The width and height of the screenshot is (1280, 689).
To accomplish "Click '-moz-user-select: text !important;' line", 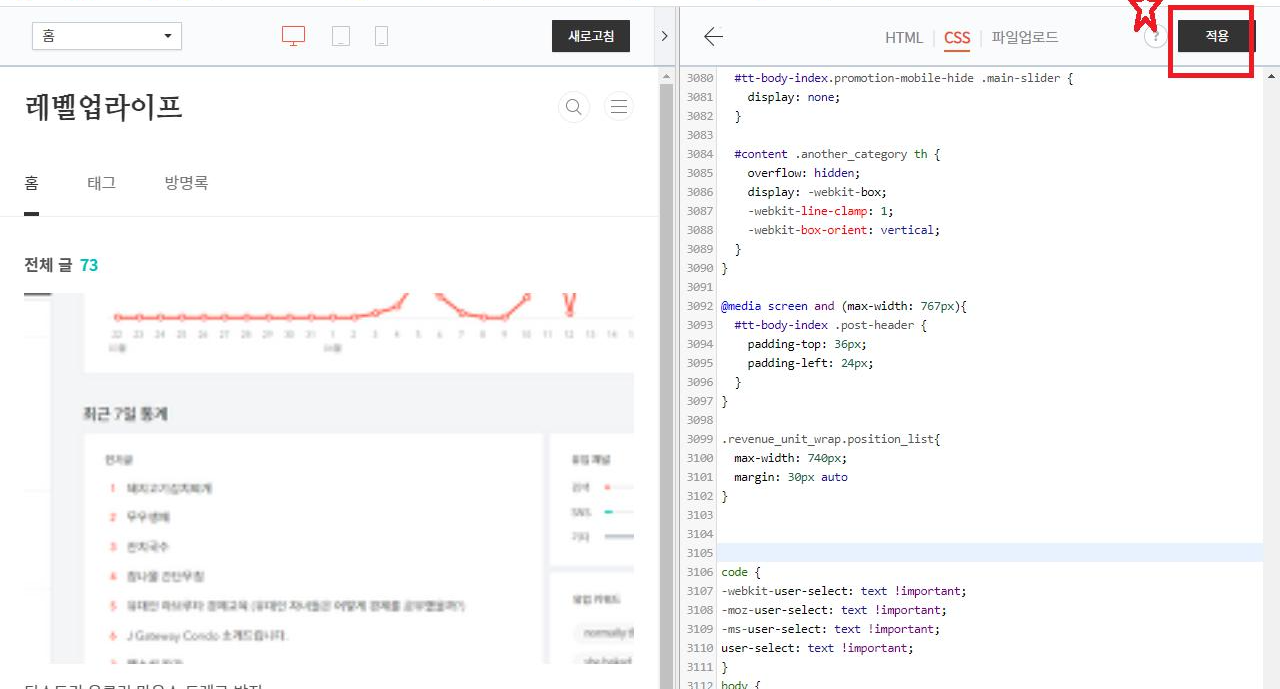I will [x=833, y=610].
